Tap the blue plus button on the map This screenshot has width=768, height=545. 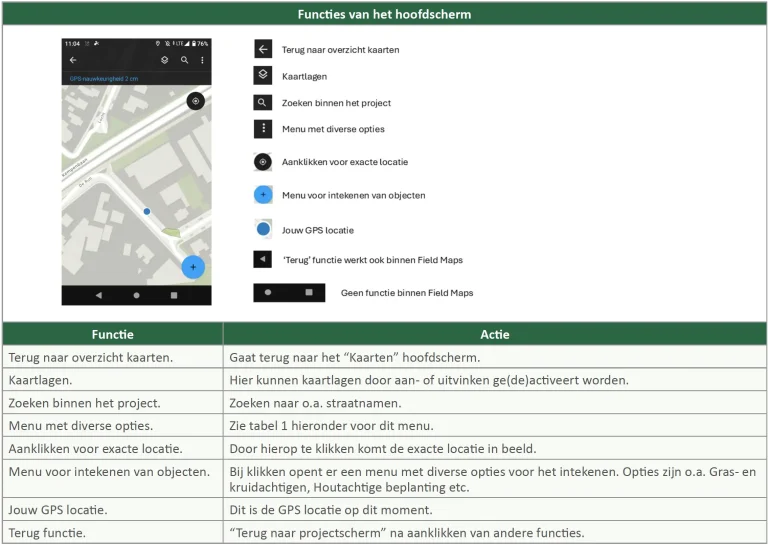[x=193, y=267]
